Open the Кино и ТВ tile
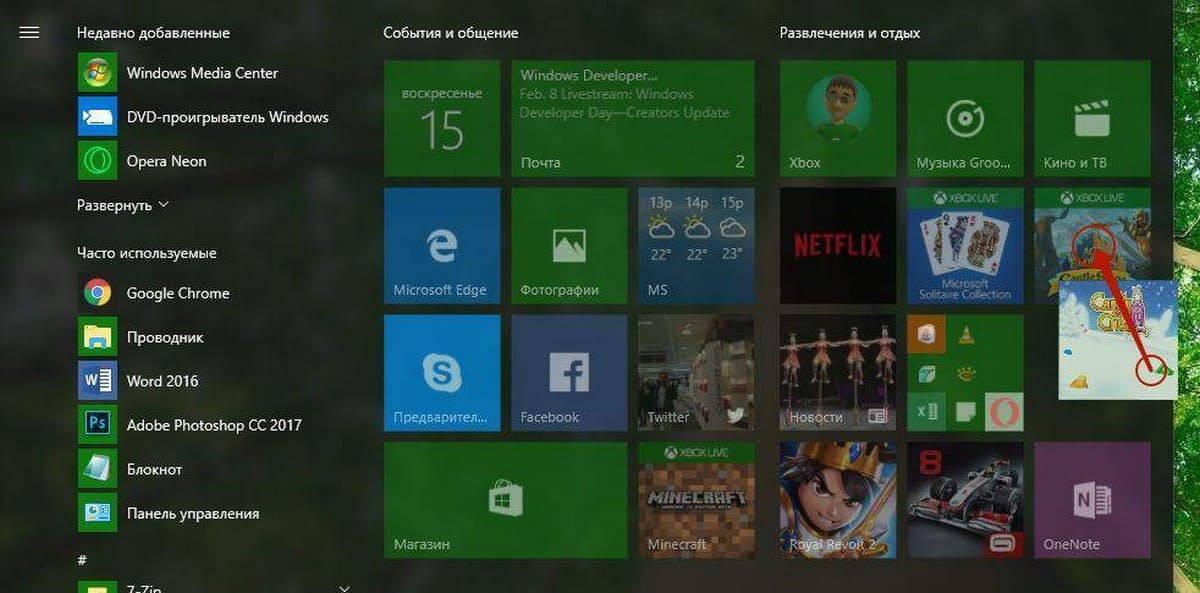The height and width of the screenshot is (593, 1200). coord(1092,118)
